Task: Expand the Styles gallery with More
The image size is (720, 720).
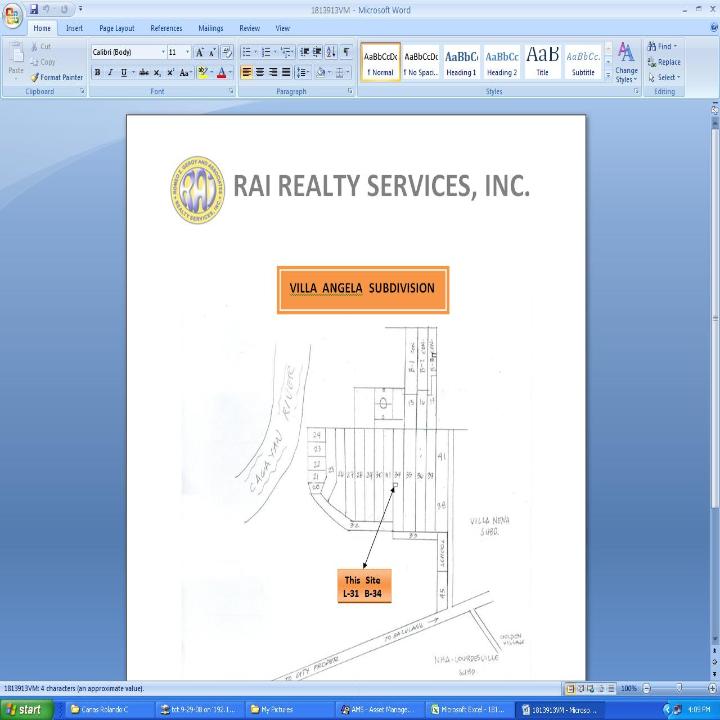Action: point(608,75)
